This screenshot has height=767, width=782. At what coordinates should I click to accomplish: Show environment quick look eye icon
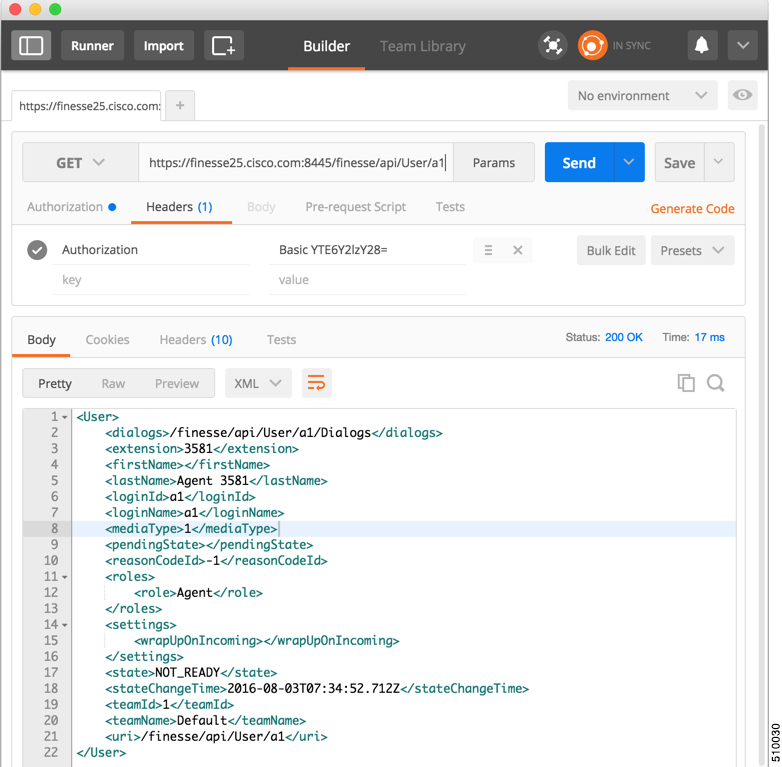tap(742, 95)
